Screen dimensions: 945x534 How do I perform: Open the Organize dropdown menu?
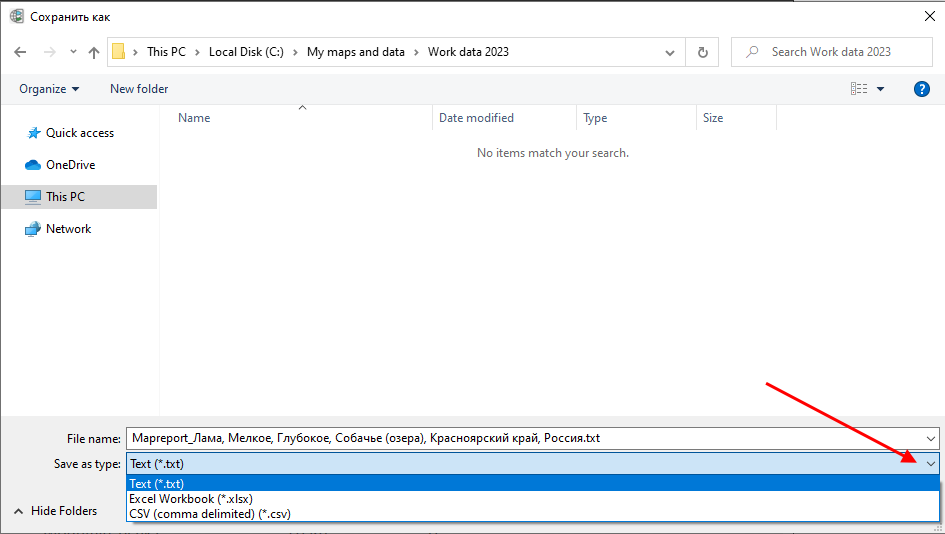pyautogui.click(x=49, y=89)
